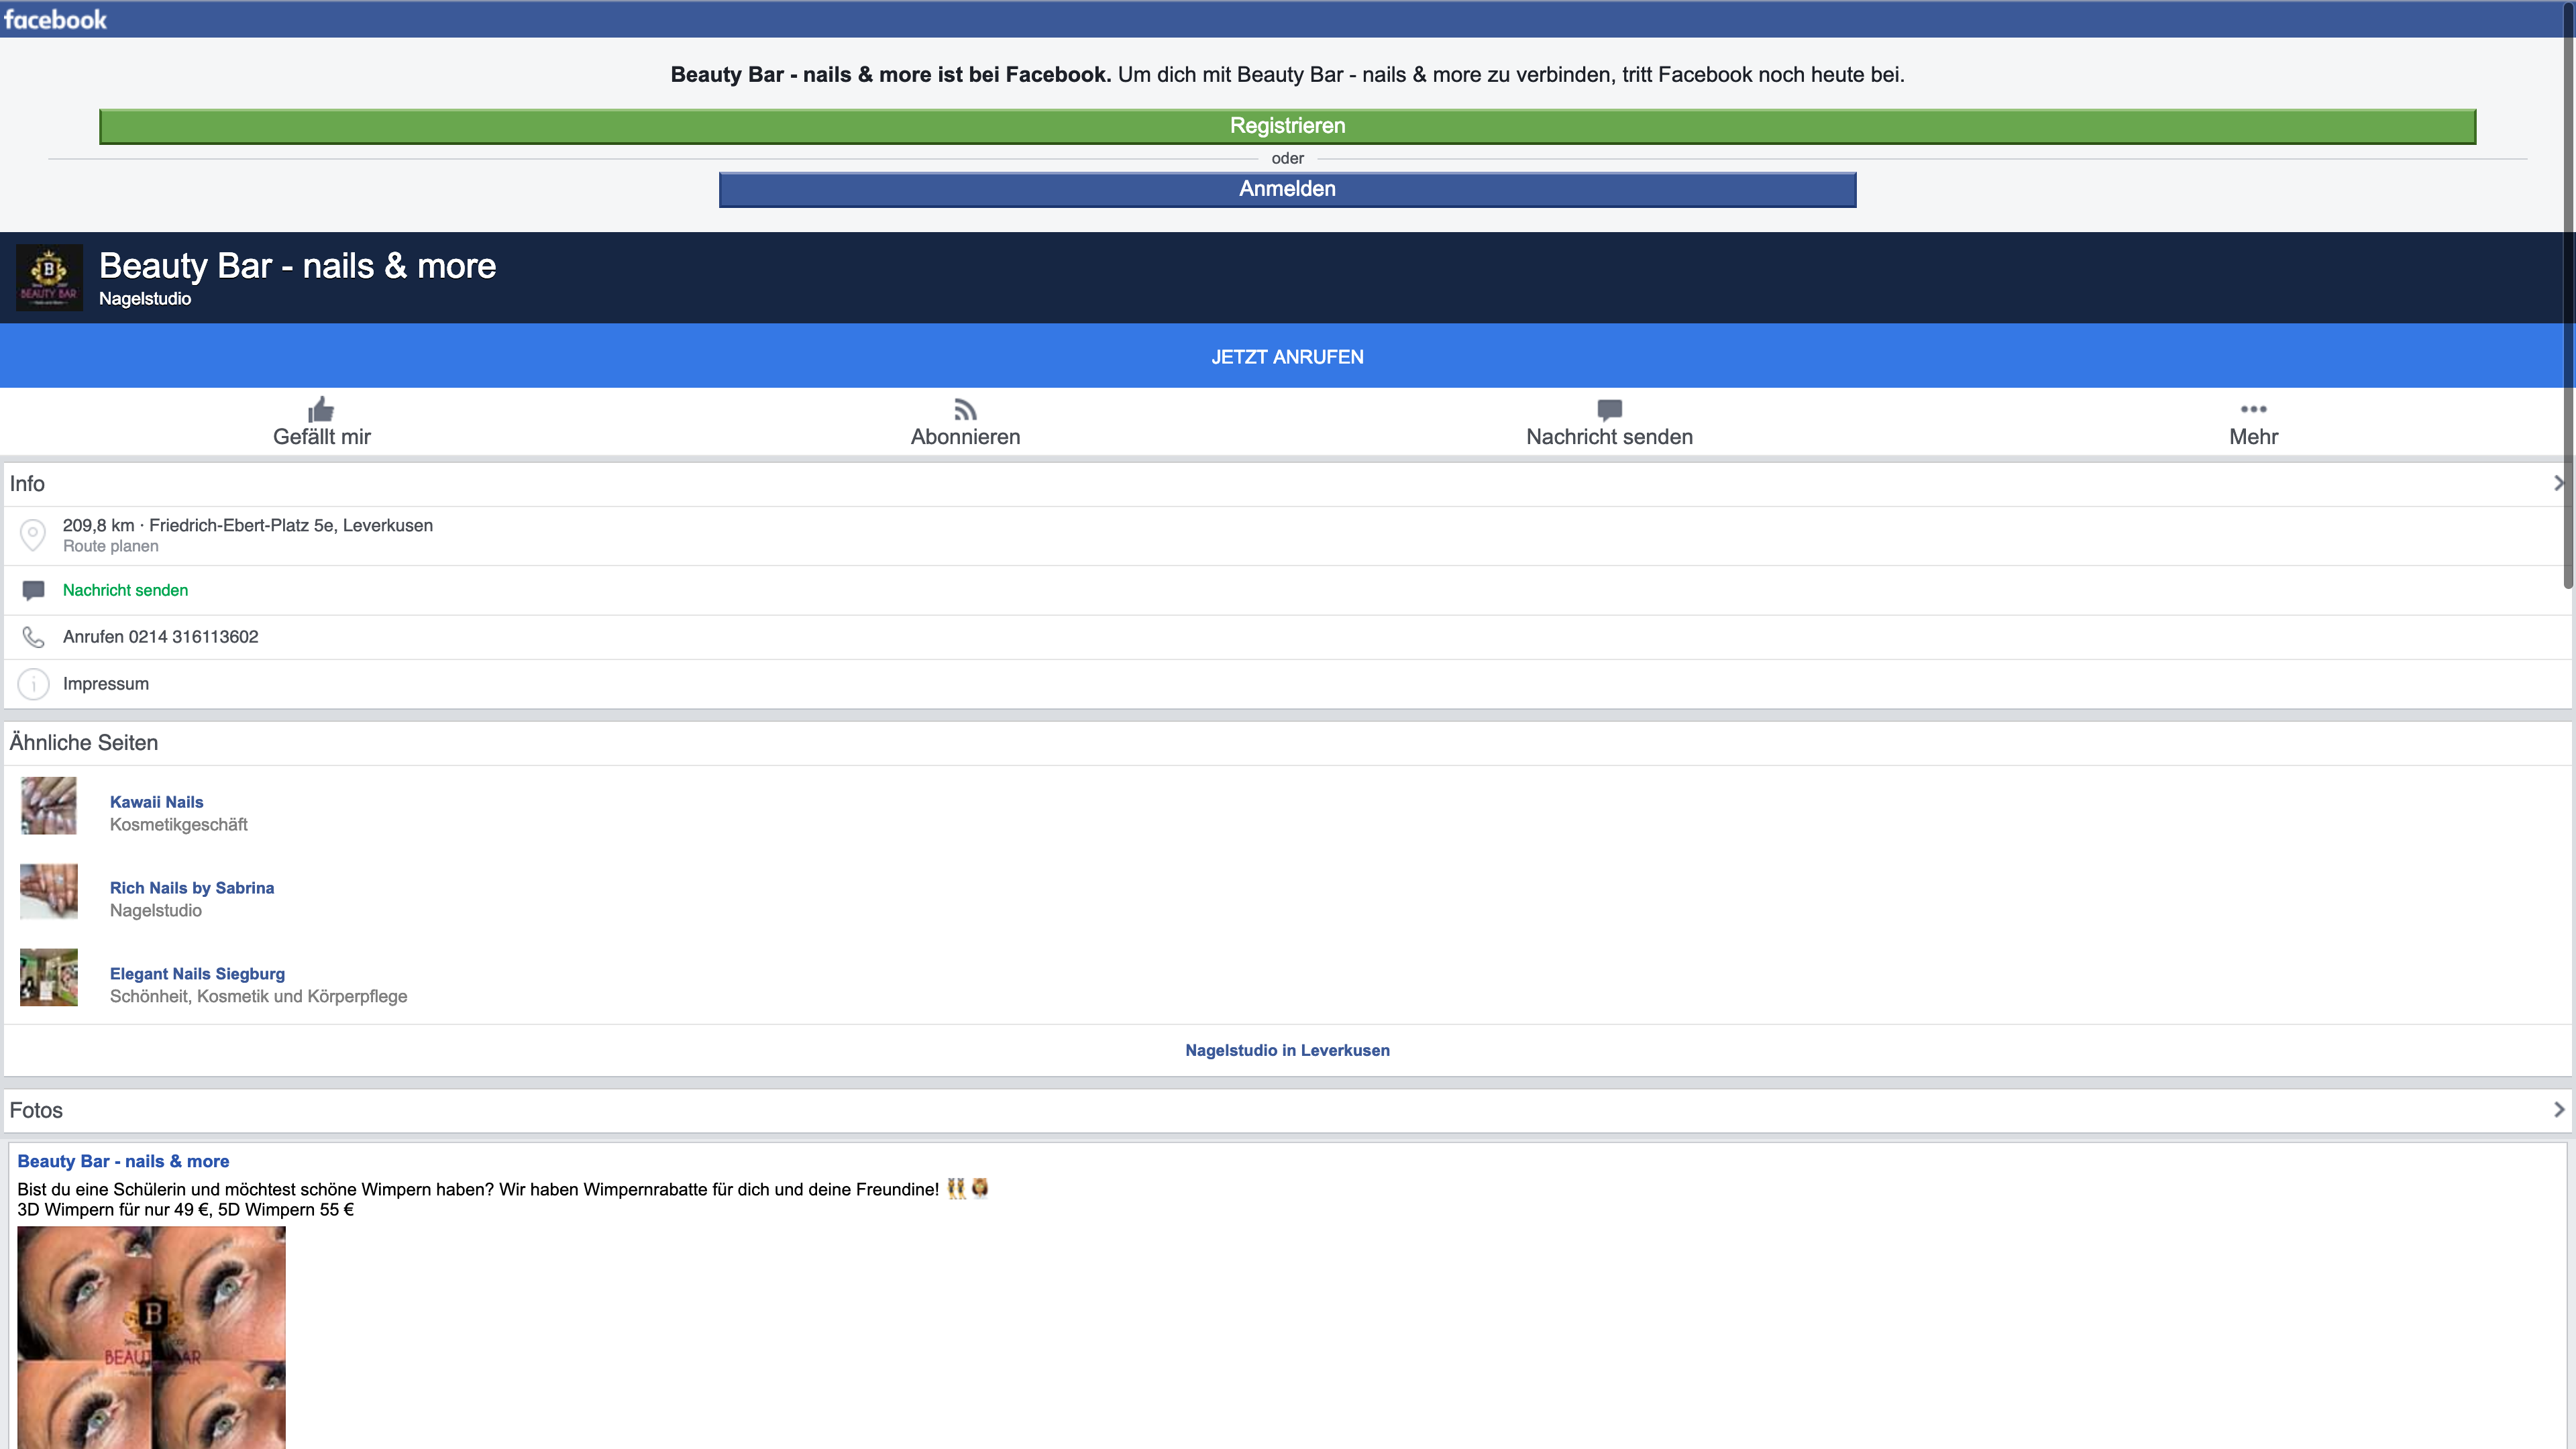Click the green Nachricht senden link

125,590
